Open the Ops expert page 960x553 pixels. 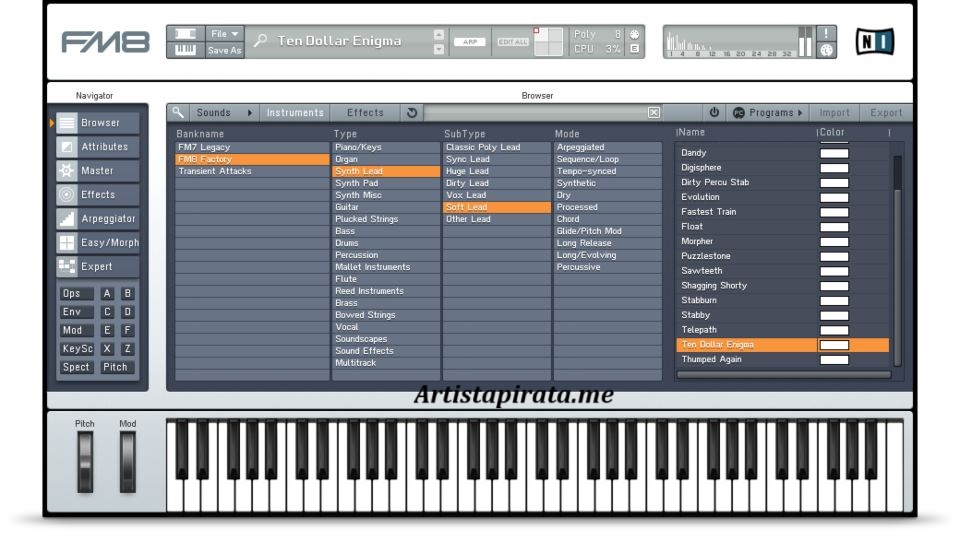pos(76,293)
